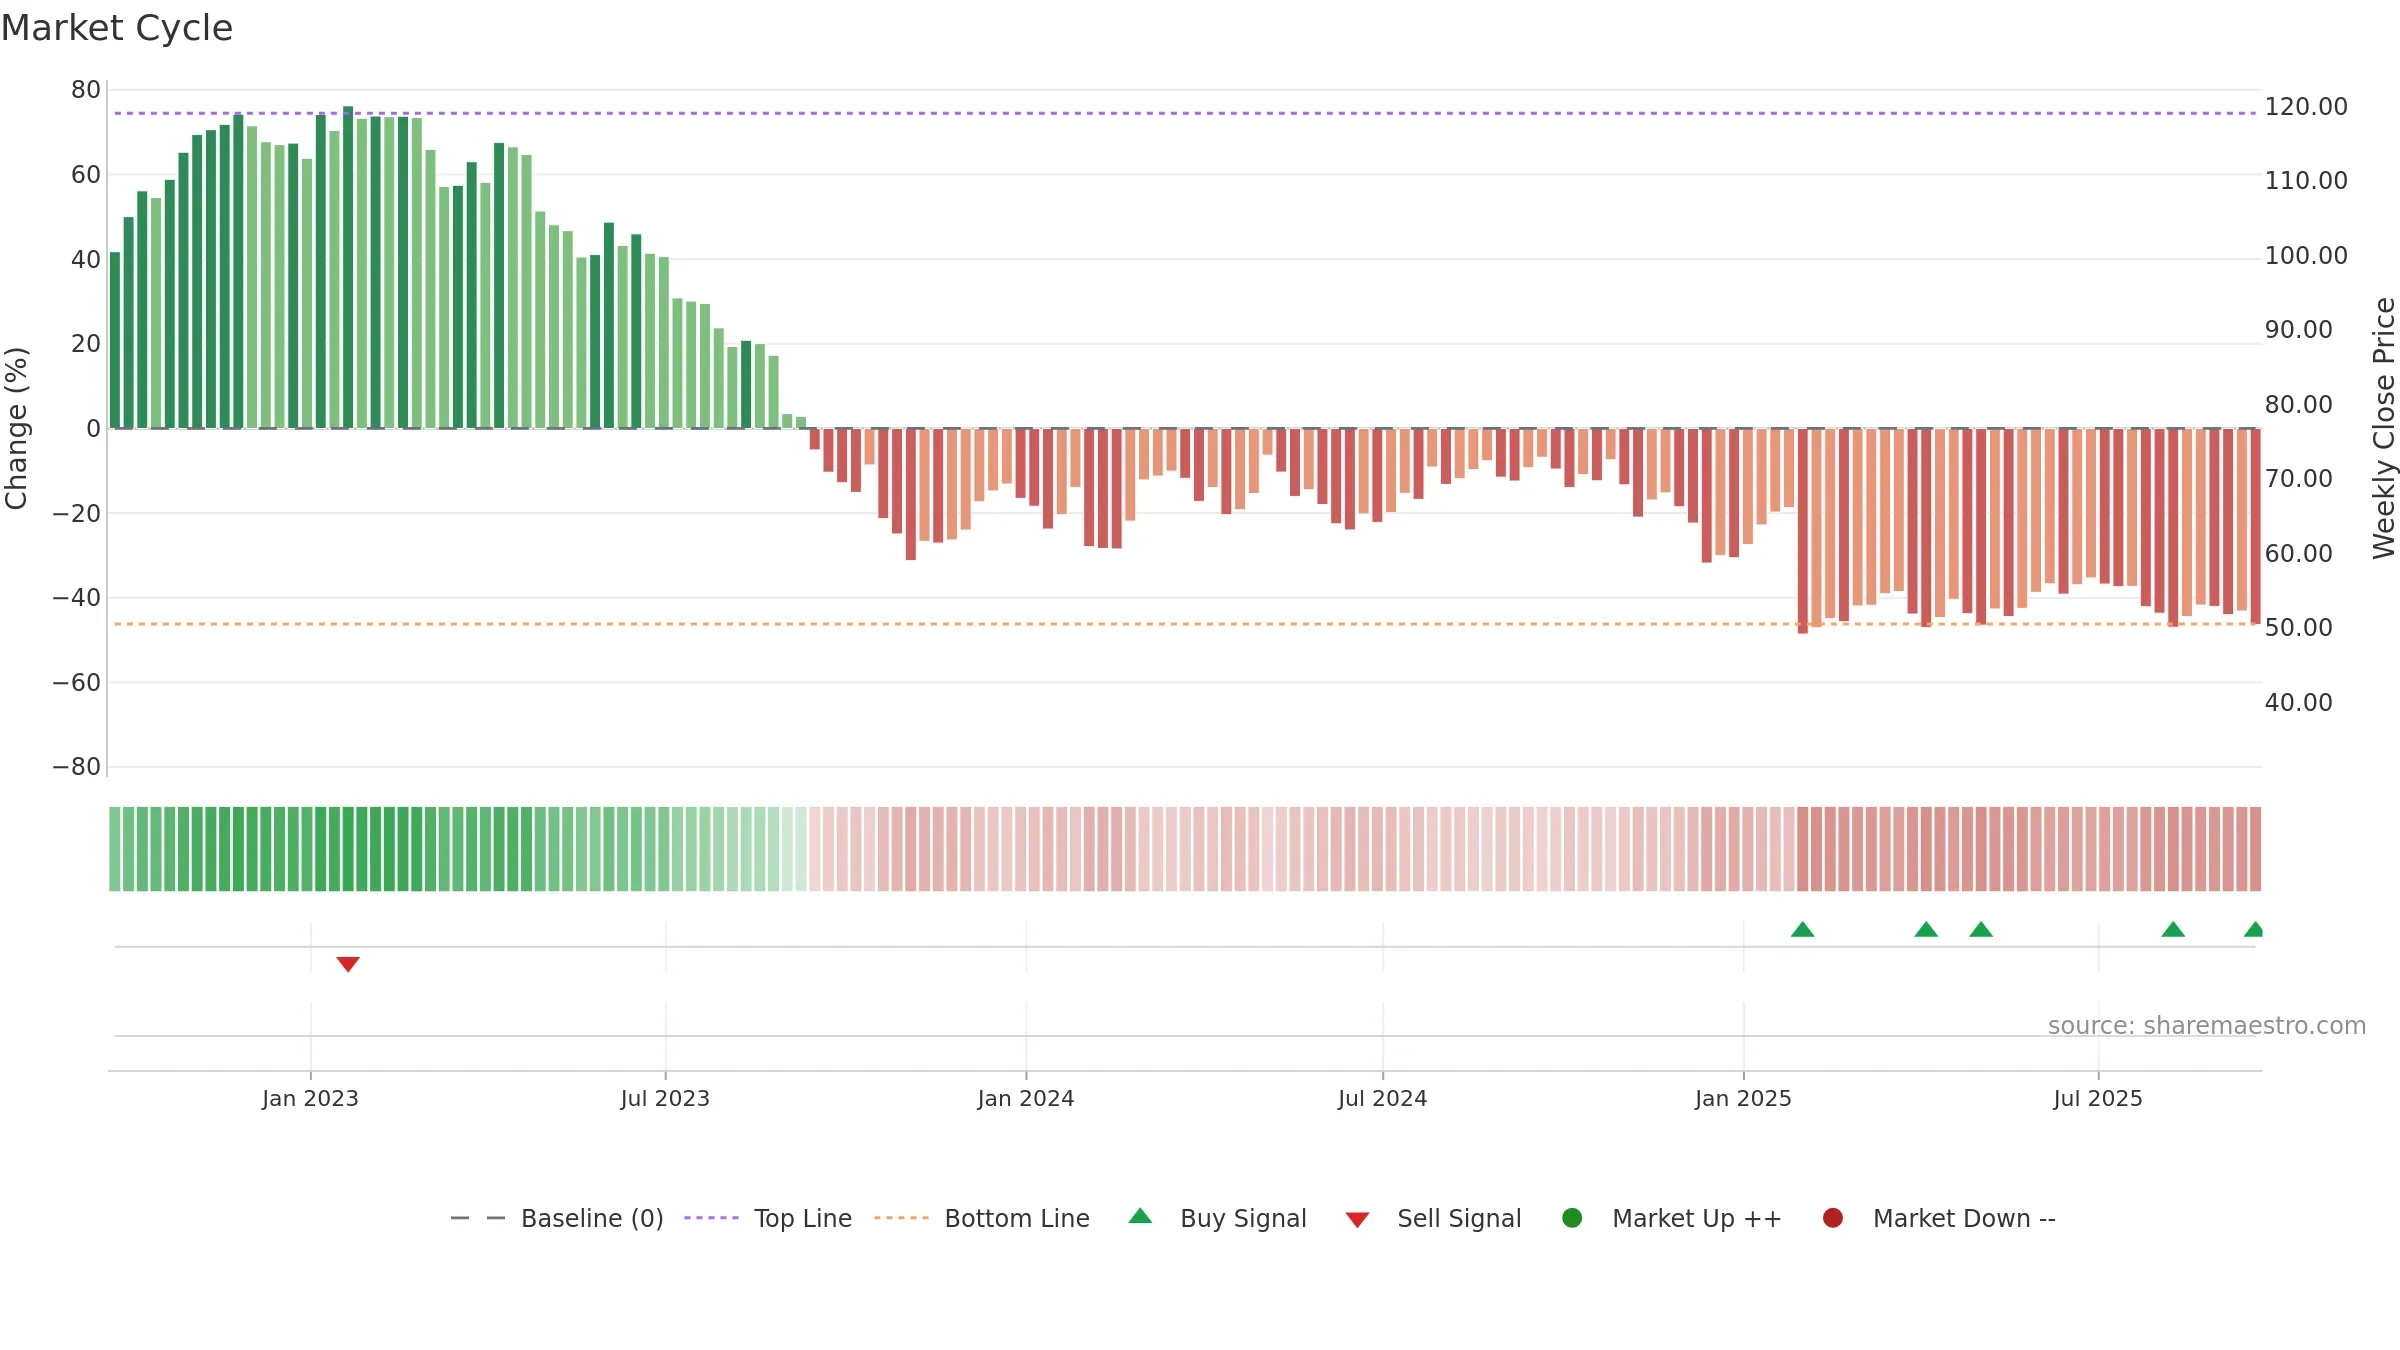The height and width of the screenshot is (1350, 2400).
Task: Click the Jan 2023 axis label
Action: pos(310,1098)
